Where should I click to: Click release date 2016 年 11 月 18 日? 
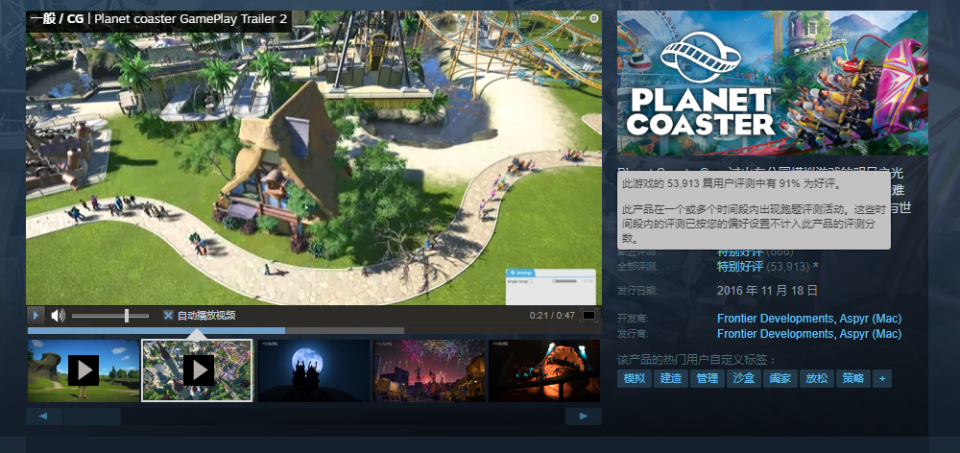pos(767,290)
